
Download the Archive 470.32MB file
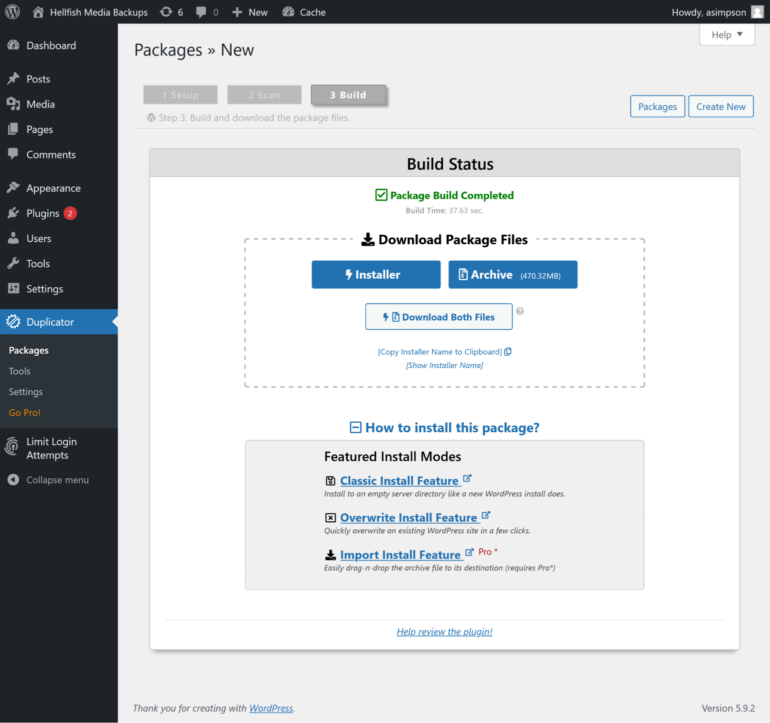coord(512,275)
